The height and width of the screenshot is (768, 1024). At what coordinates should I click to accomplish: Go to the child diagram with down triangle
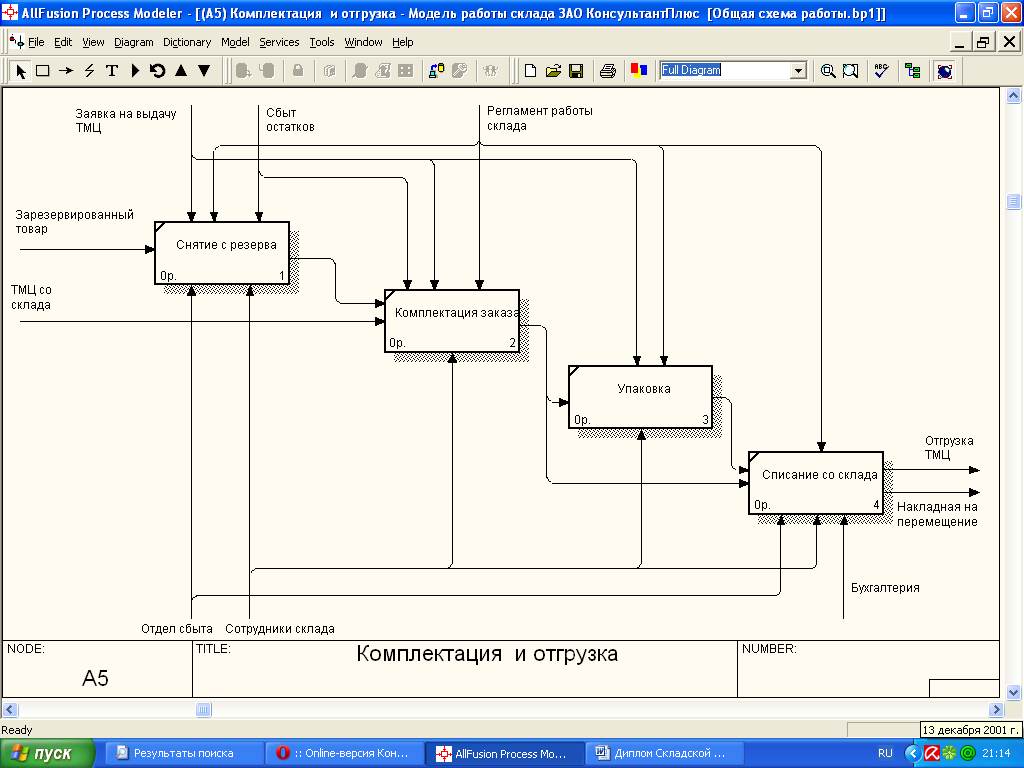pyautogui.click(x=204, y=71)
